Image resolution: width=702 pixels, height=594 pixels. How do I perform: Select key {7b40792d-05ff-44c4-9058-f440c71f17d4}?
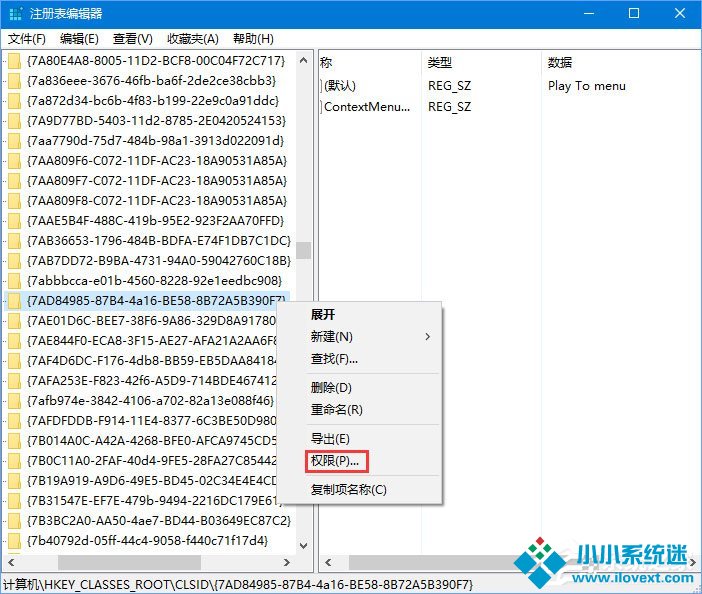coord(147,541)
